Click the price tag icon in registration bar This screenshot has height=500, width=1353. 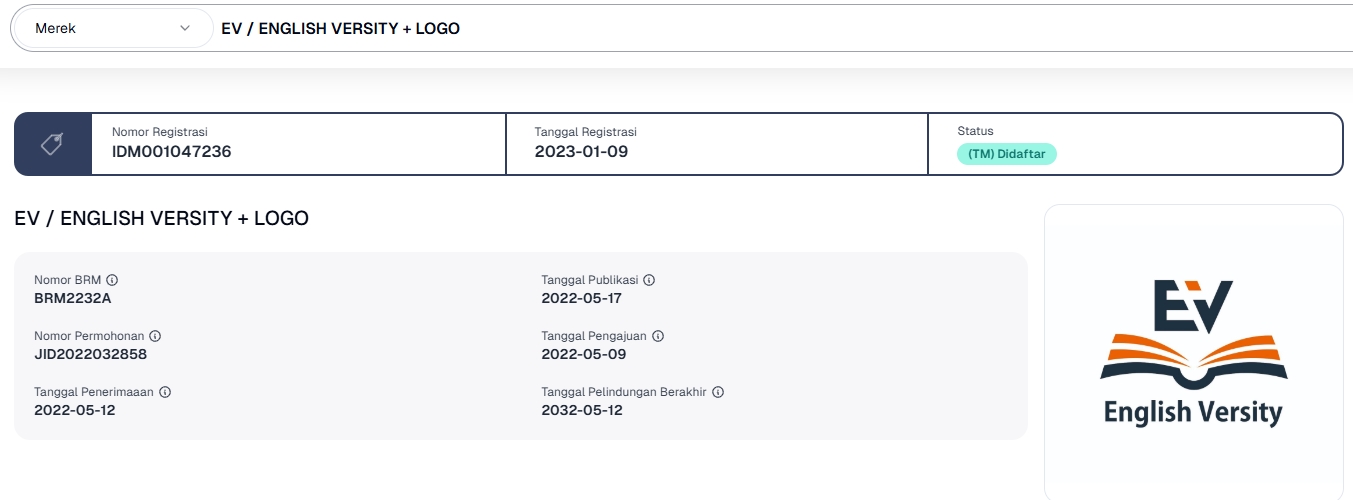(x=52, y=144)
